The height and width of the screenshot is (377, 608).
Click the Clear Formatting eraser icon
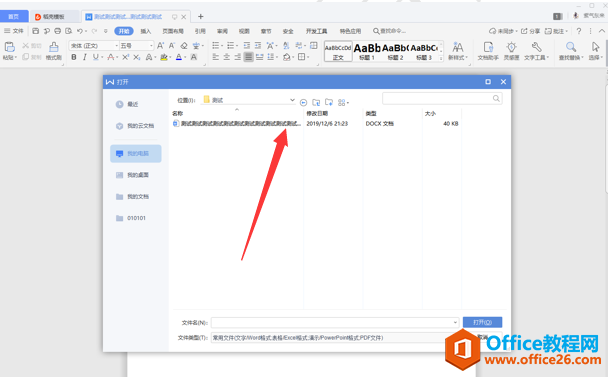(x=184, y=46)
